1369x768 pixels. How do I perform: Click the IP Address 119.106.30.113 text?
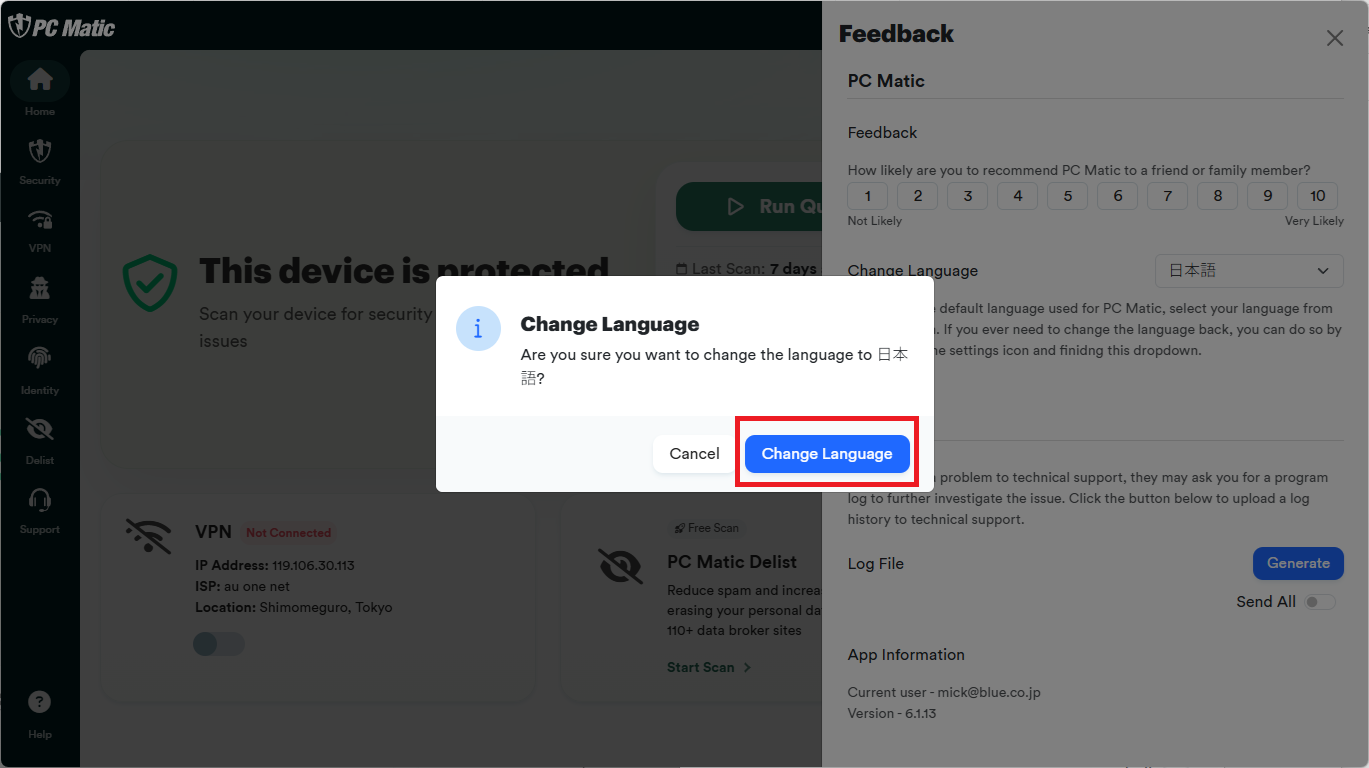(275, 565)
